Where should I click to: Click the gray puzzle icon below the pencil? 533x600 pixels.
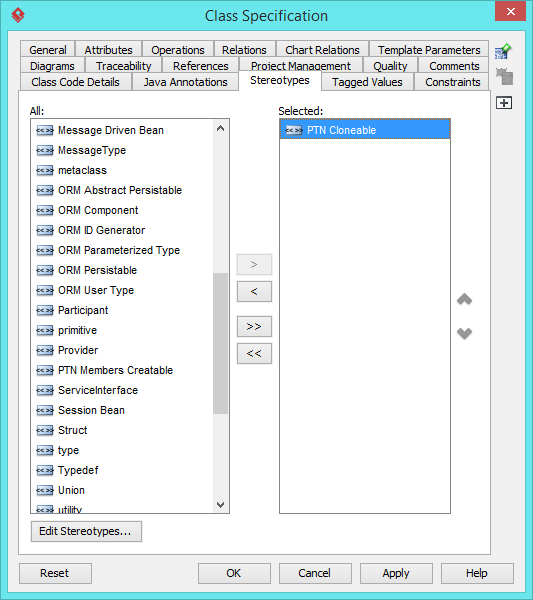(504, 77)
